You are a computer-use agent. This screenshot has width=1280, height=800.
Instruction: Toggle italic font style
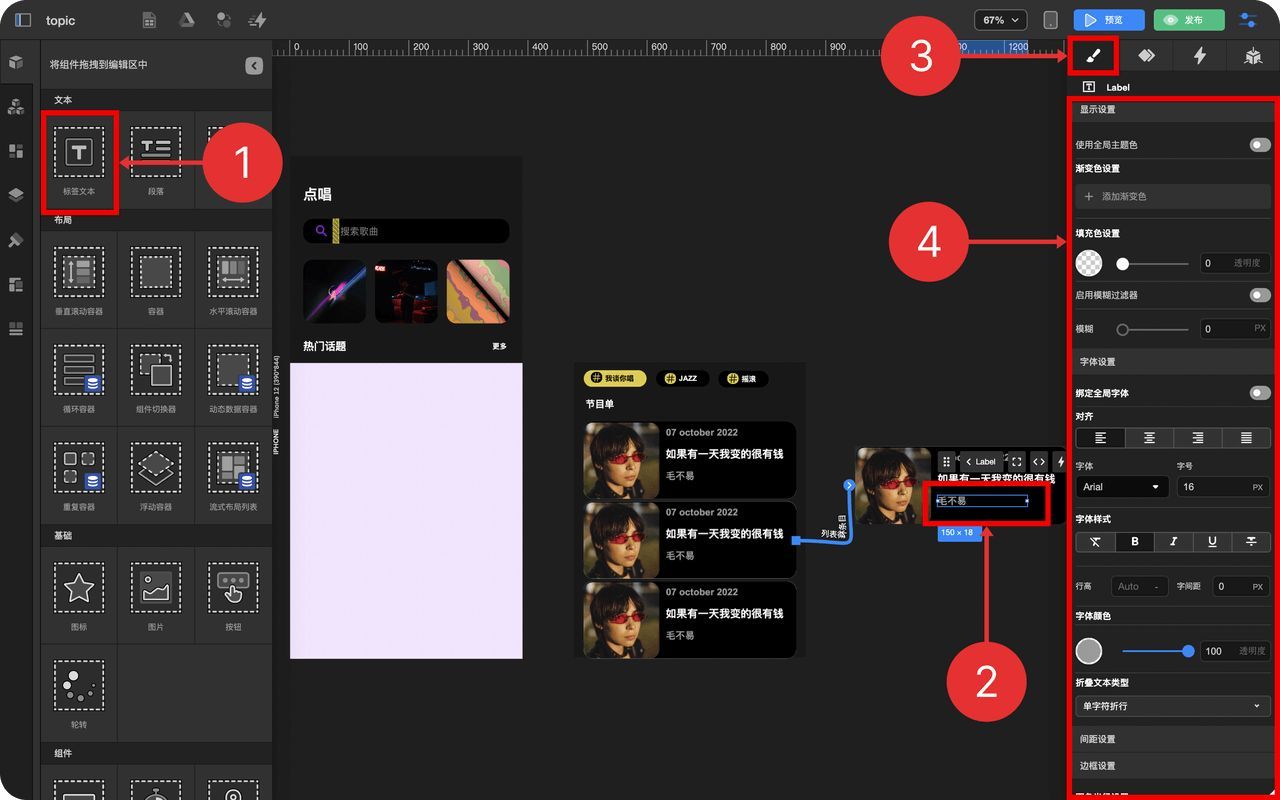click(1173, 541)
